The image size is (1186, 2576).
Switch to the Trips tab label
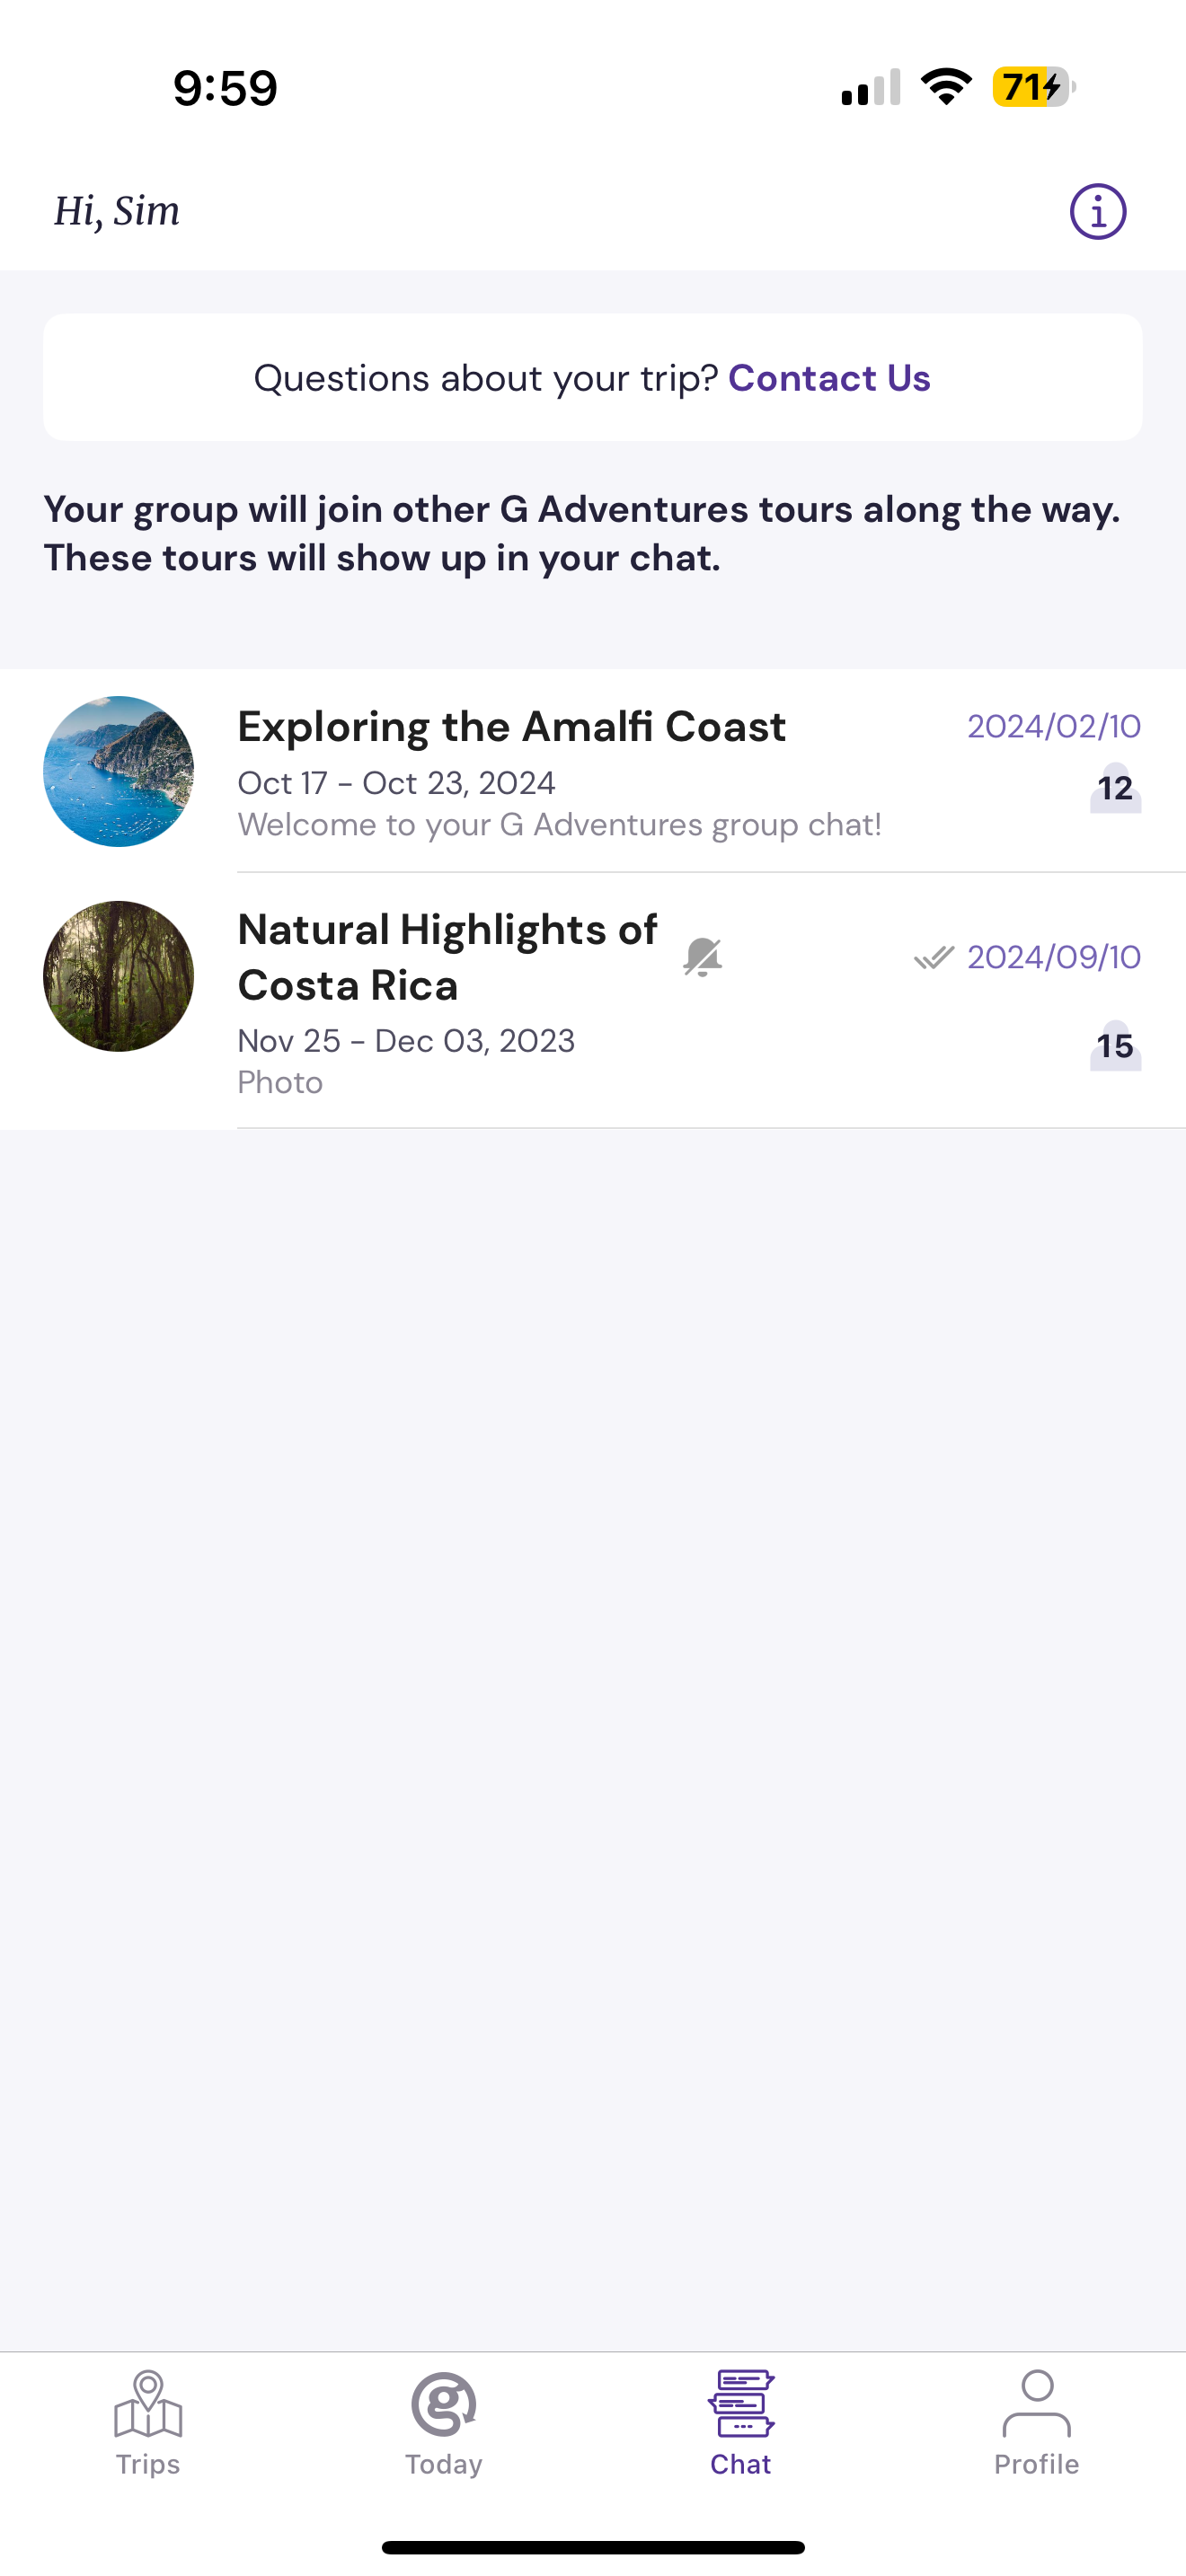(x=148, y=2464)
